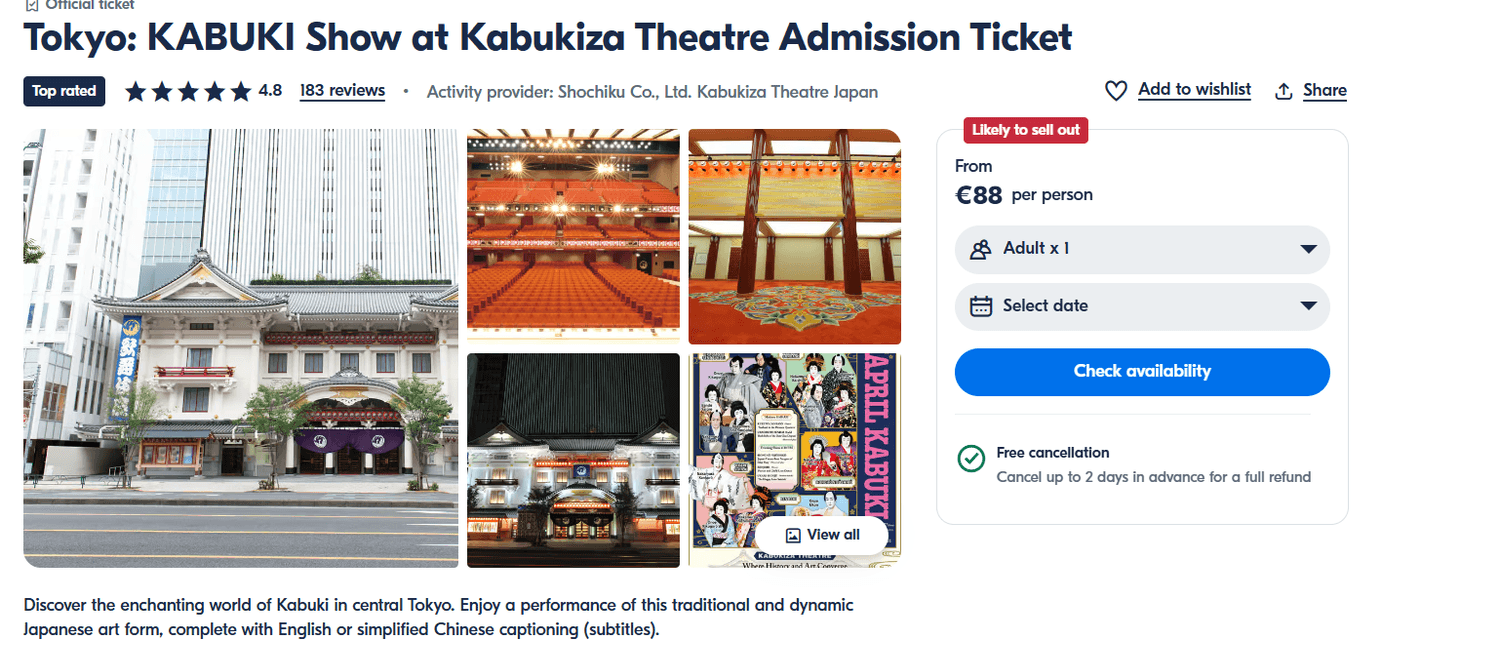The image size is (1500, 647).
Task: Click the green free cancellation checkmark icon
Action: (971, 459)
